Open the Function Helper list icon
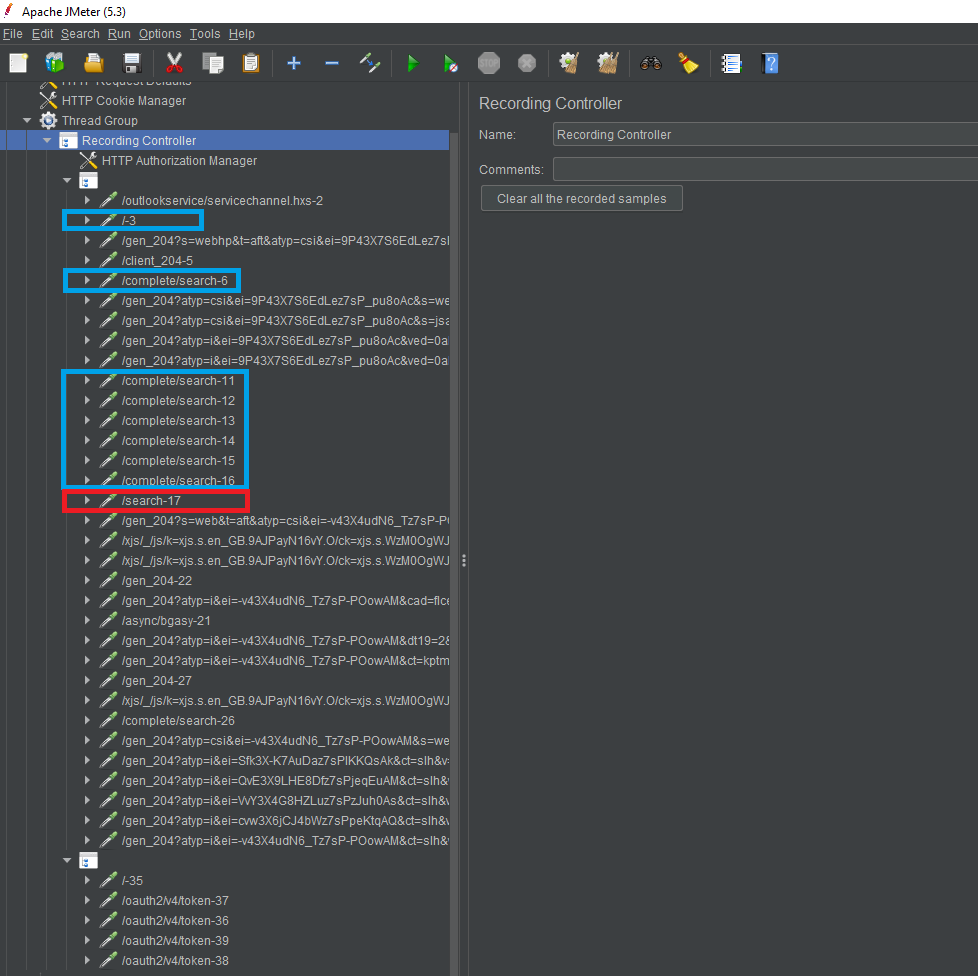 pyautogui.click(x=731, y=63)
